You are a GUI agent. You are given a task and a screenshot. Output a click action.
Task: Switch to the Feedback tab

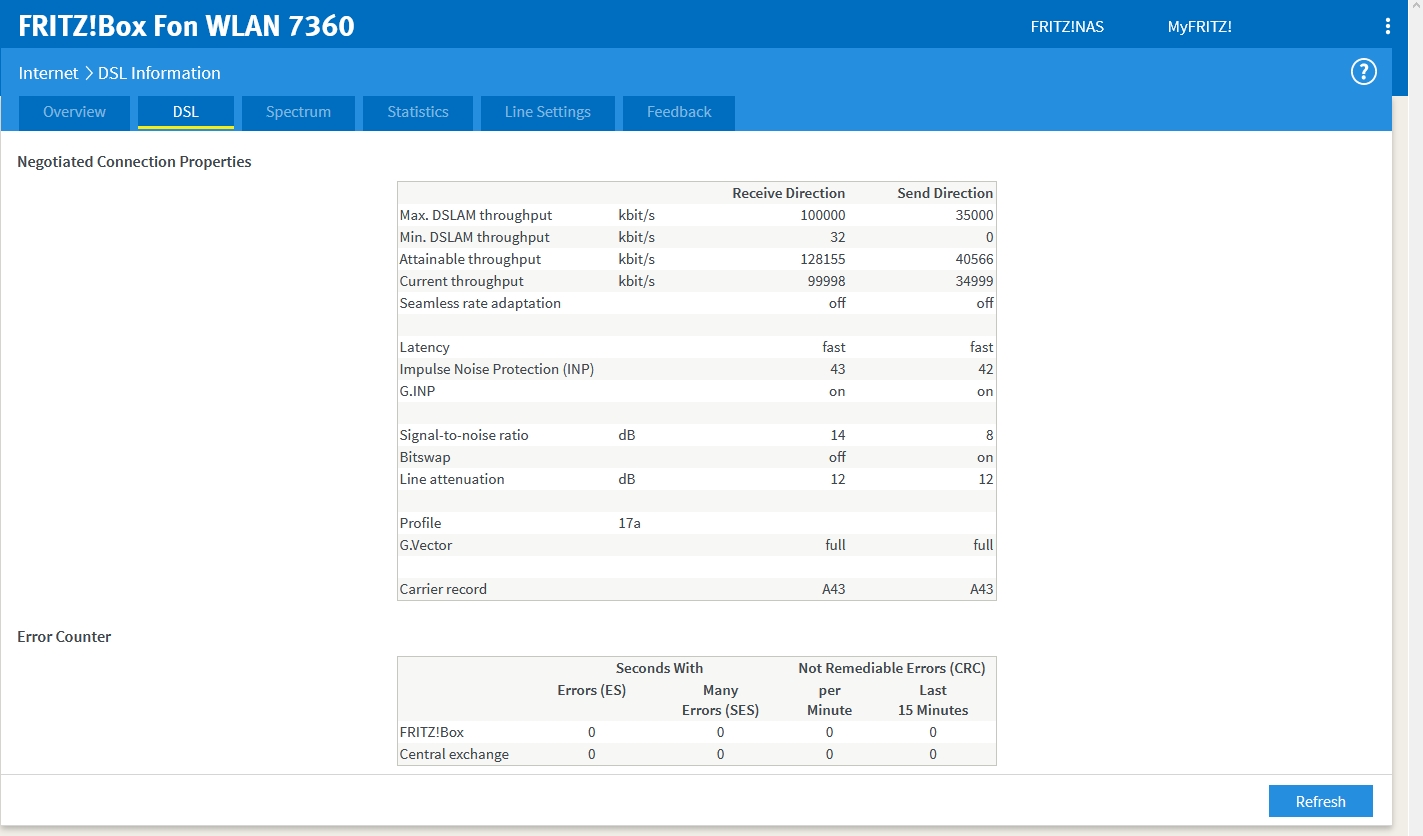(678, 112)
